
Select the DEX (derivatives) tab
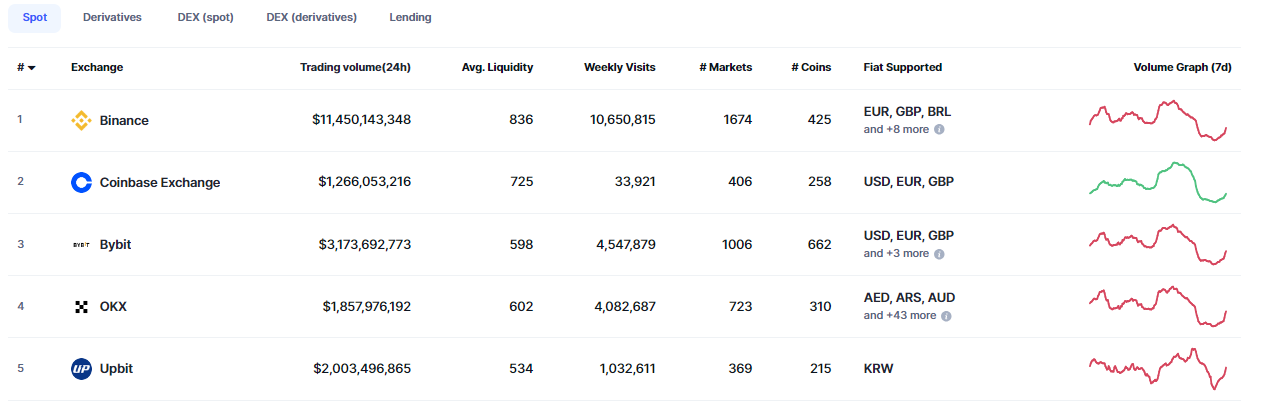311,18
